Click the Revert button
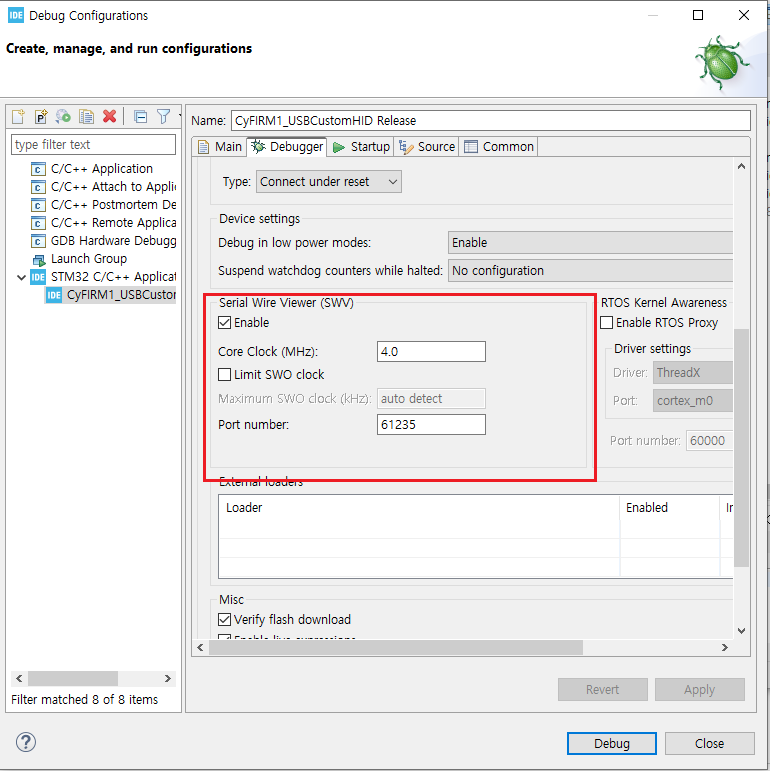Viewport: 770px width, 771px height. [602, 690]
